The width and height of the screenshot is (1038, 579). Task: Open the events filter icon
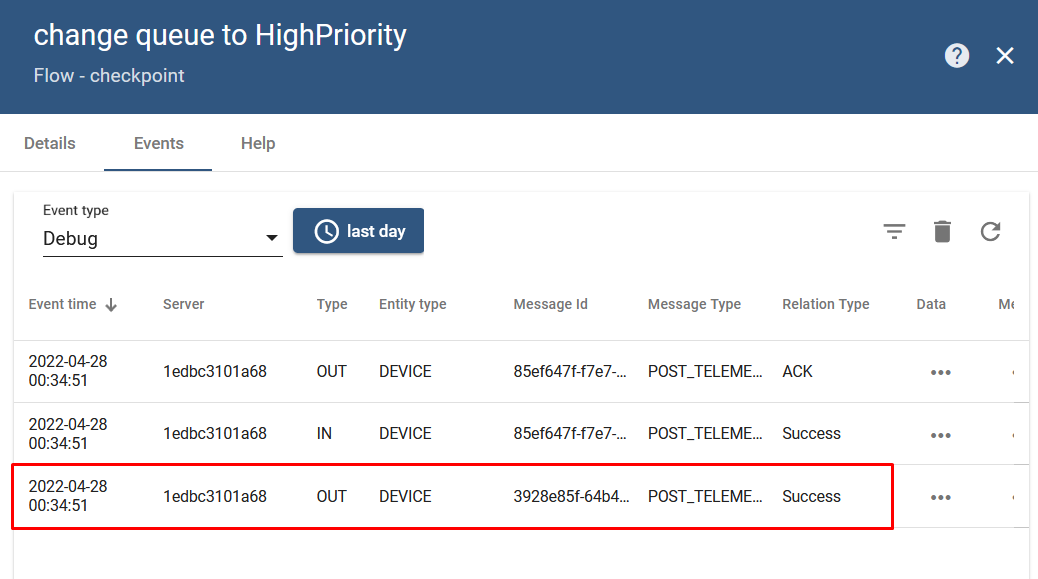(x=894, y=231)
